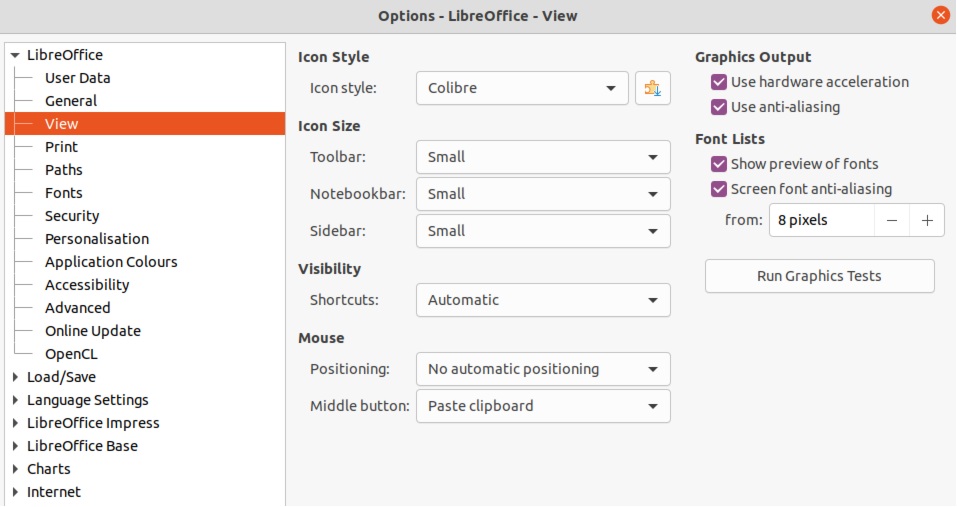
Task: Click the add icon theme extension button
Action: click(652, 88)
